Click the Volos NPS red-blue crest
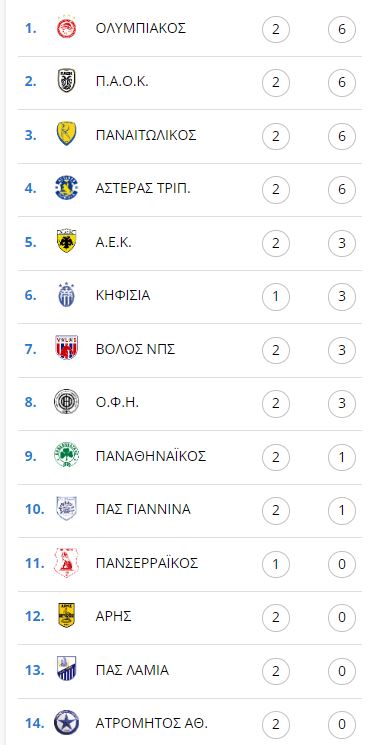Image resolution: width=369 pixels, height=745 pixels. [66, 349]
